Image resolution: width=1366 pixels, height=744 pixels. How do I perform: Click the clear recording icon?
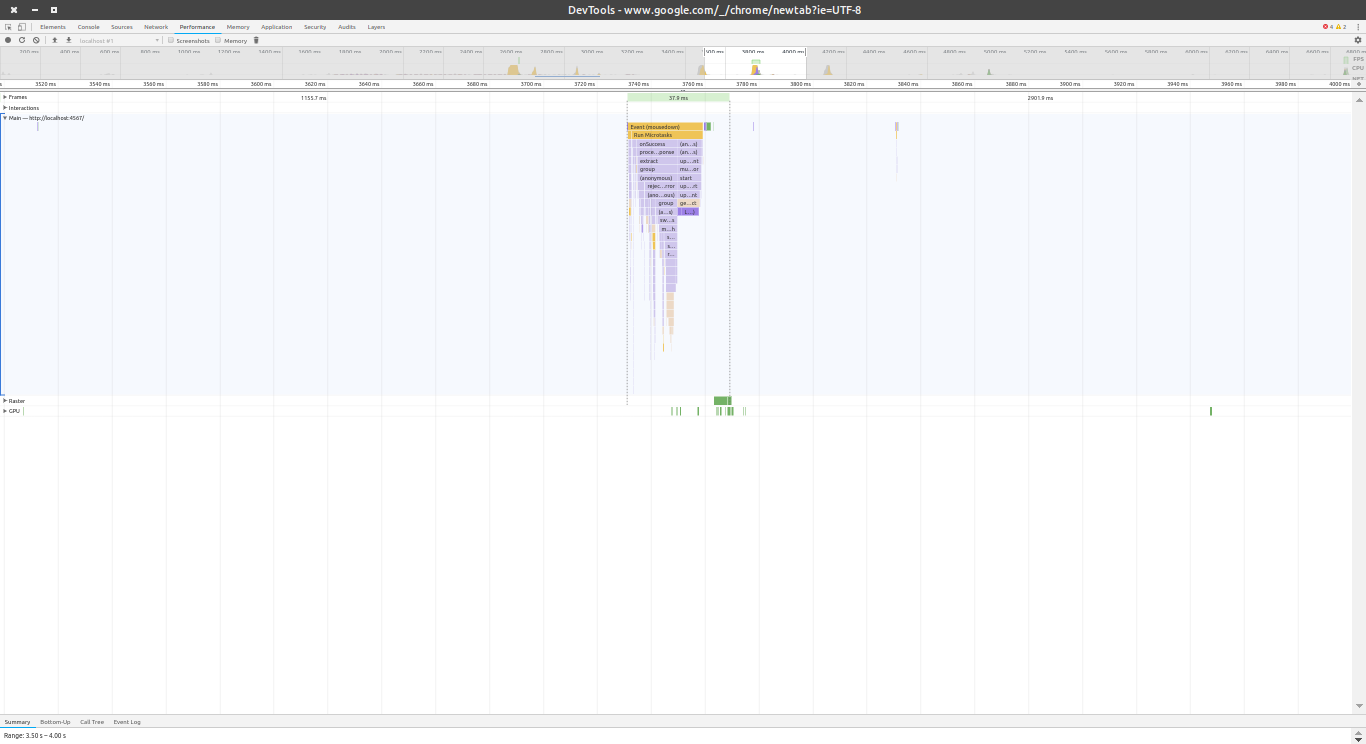(36, 40)
